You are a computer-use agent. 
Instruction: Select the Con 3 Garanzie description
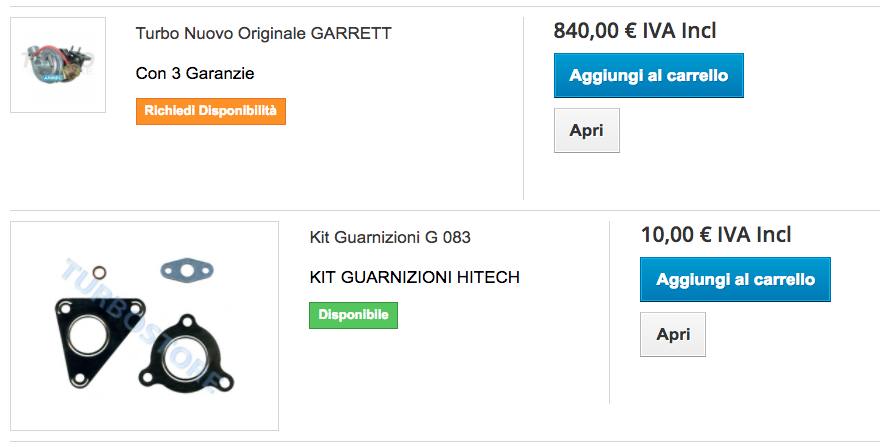195,73
